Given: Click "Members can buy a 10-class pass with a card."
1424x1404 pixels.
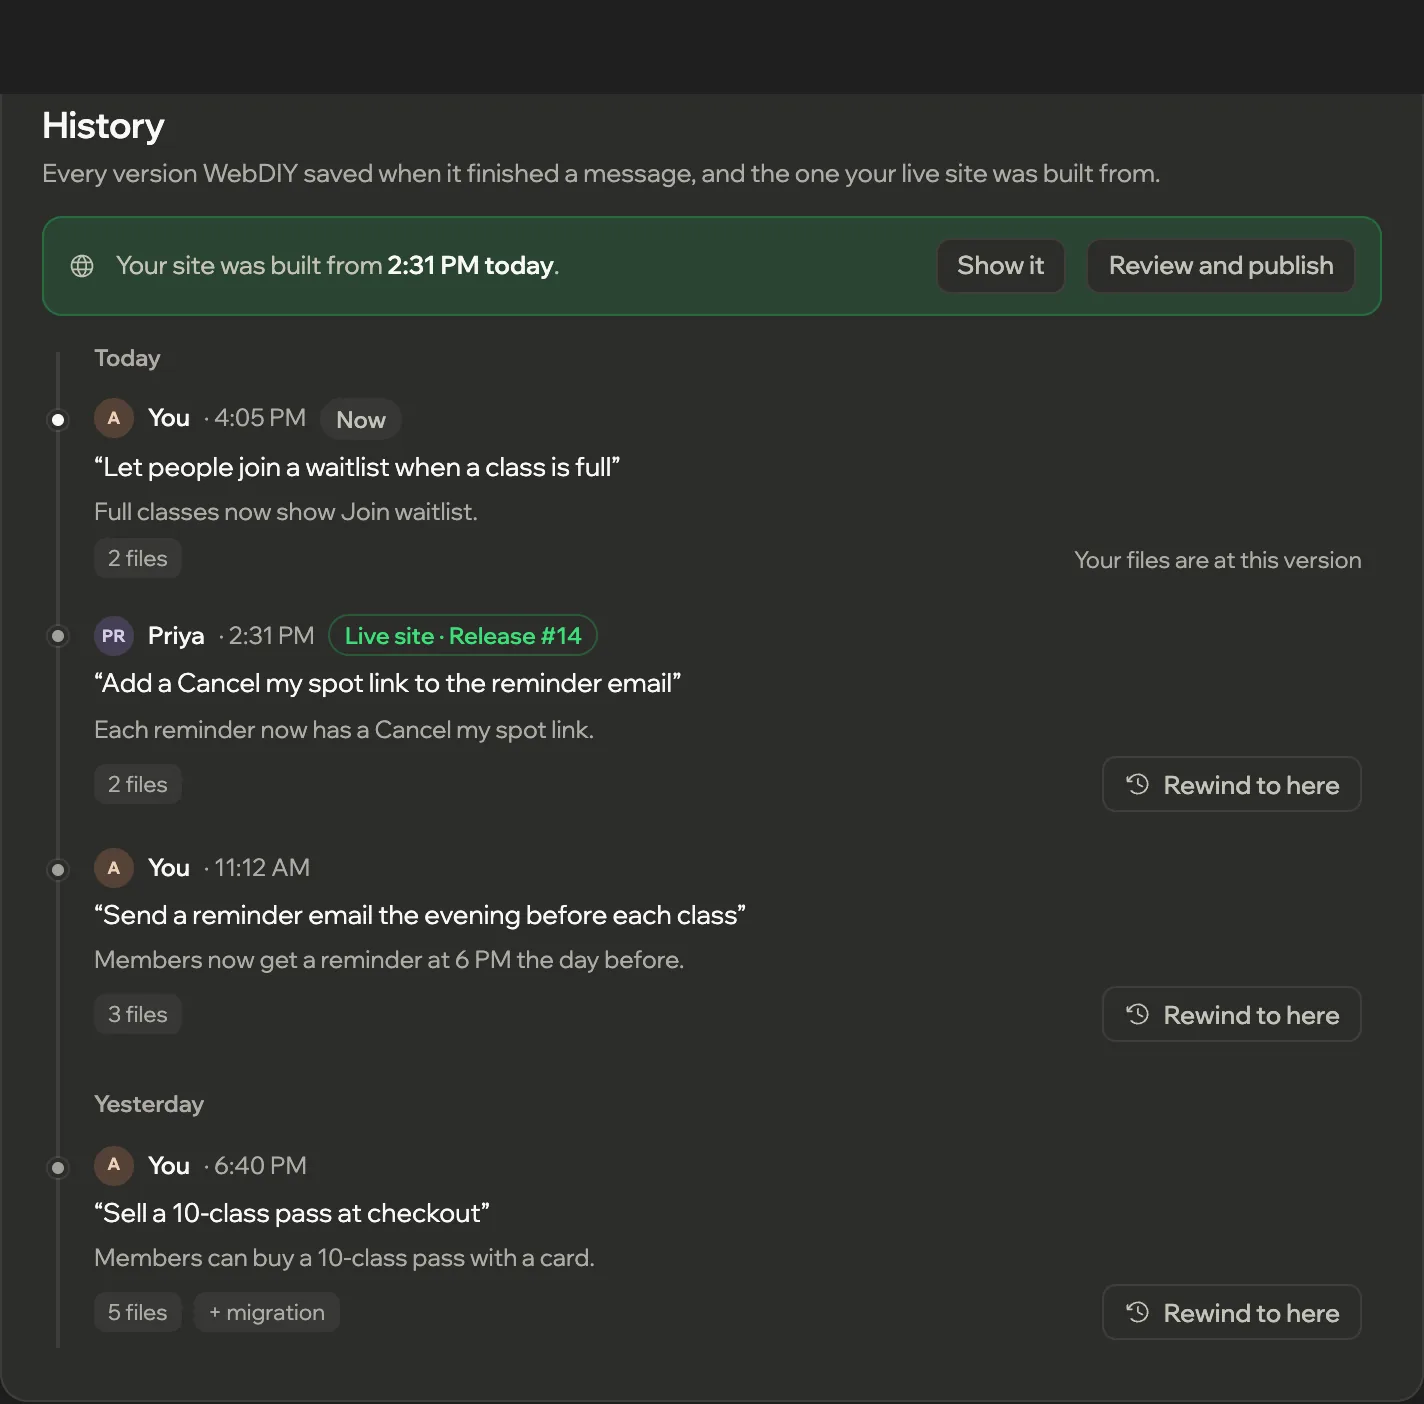Looking at the screenshot, I should pyautogui.click(x=344, y=1258).
